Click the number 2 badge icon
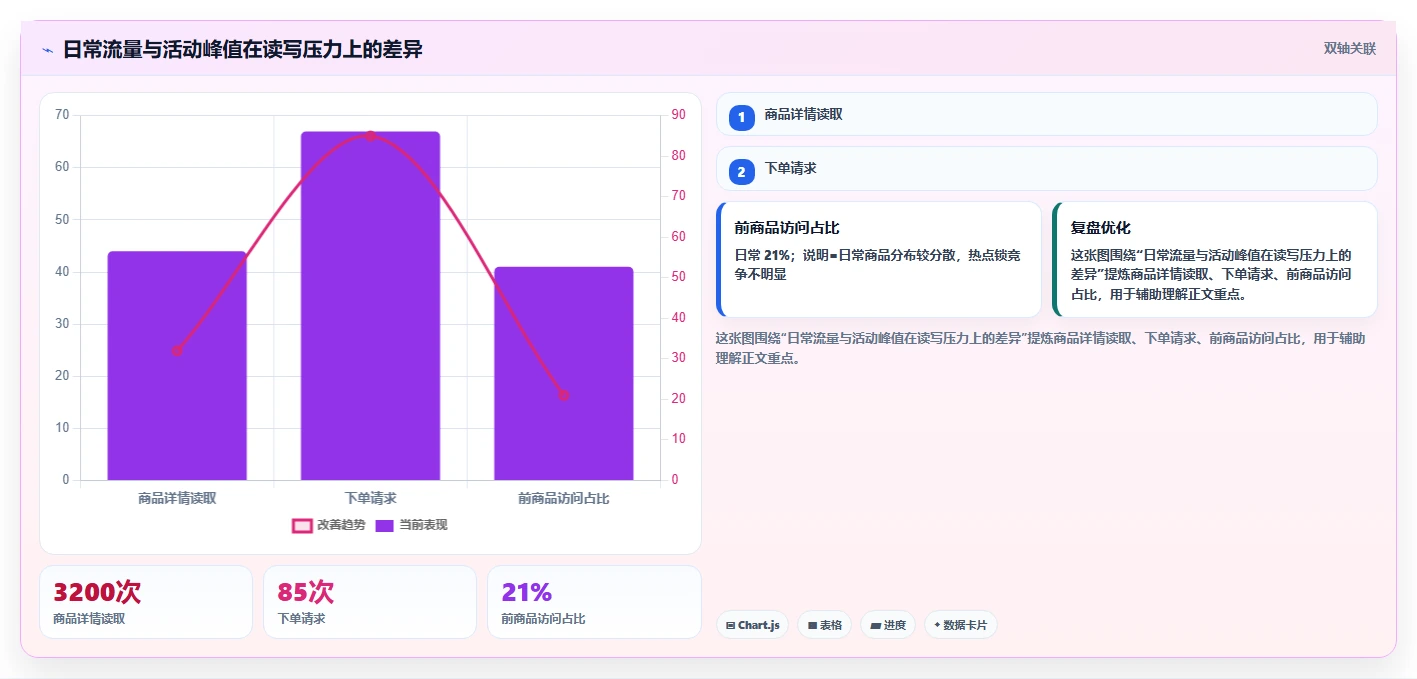Screen dimensions: 1417x679 [742, 172]
